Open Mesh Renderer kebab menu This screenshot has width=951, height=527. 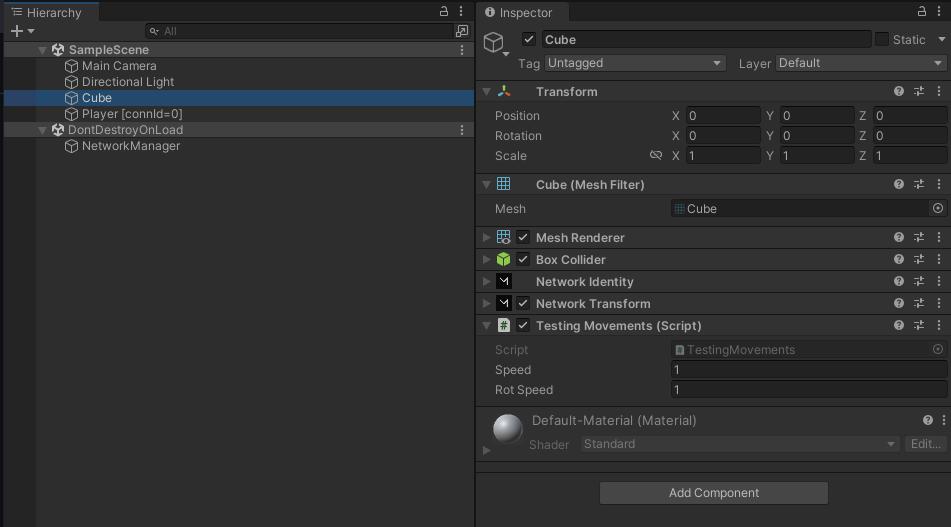coord(939,237)
